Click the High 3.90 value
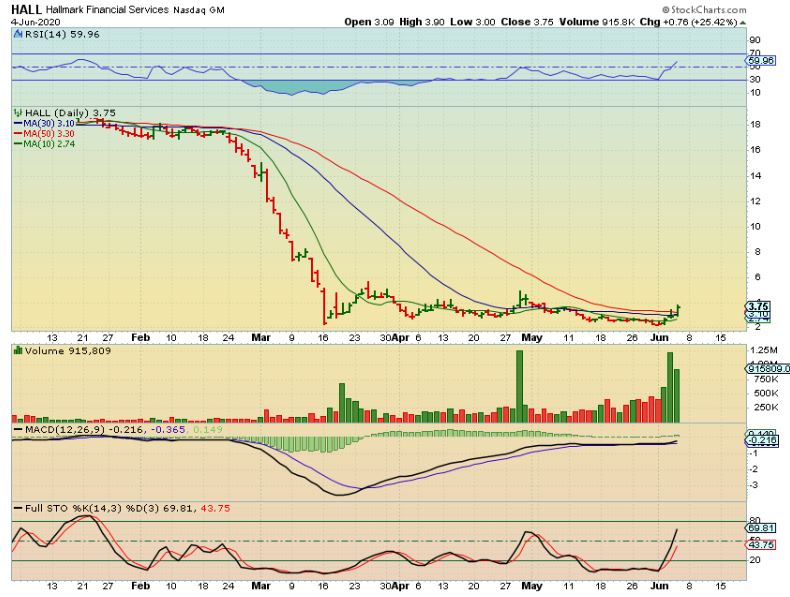The image size is (790, 597). coord(422,22)
